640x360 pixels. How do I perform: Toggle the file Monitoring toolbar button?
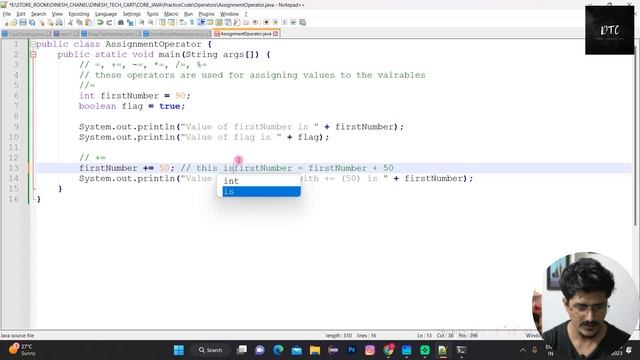(255, 22)
